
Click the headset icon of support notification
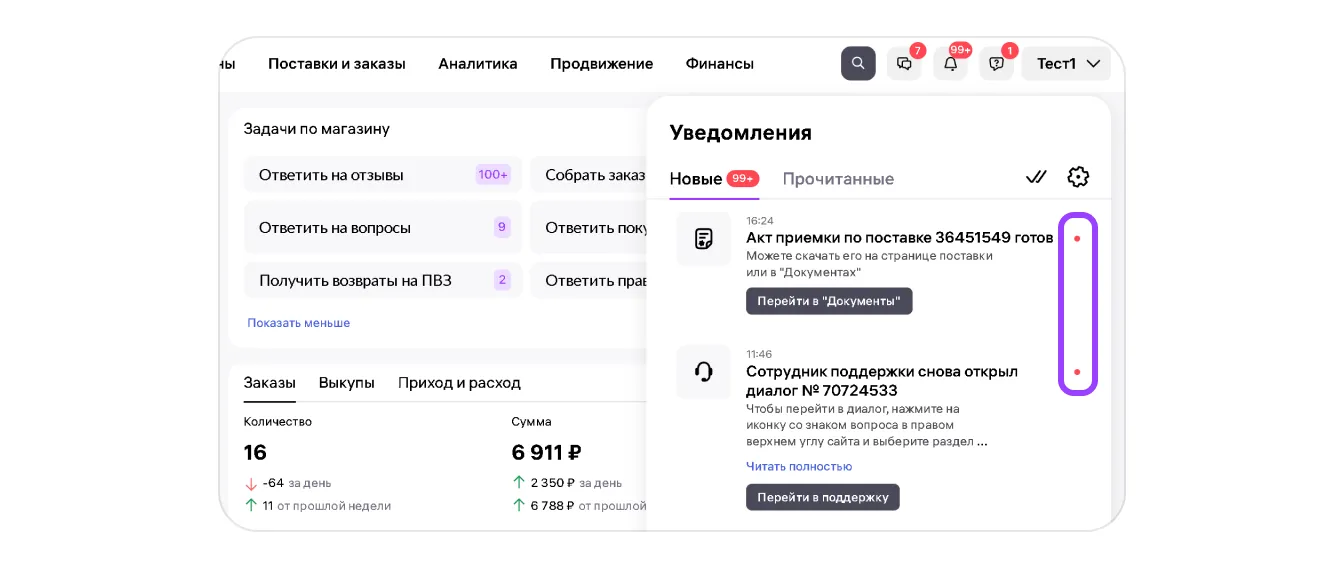click(703, 372)
